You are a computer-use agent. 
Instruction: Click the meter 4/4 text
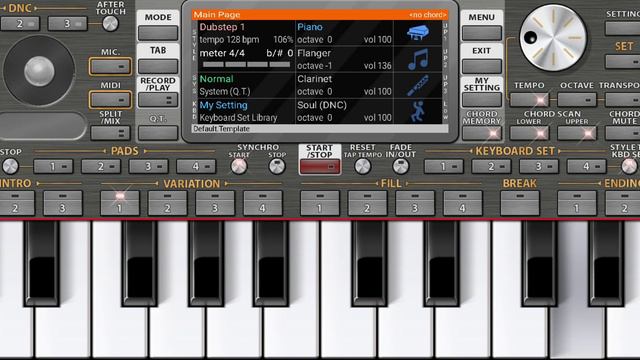click(222, 53)
